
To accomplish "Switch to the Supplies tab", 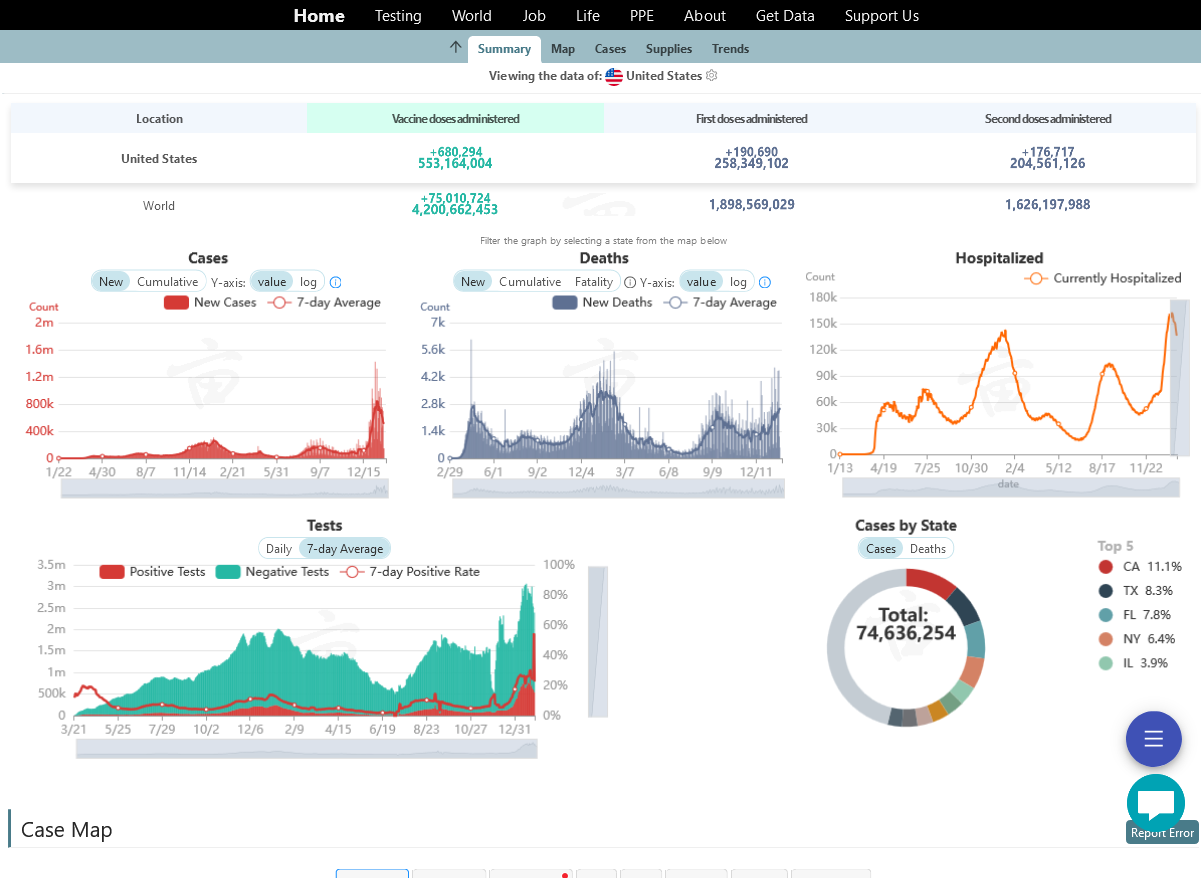I will pyautogui.click(x=669, y=49).
